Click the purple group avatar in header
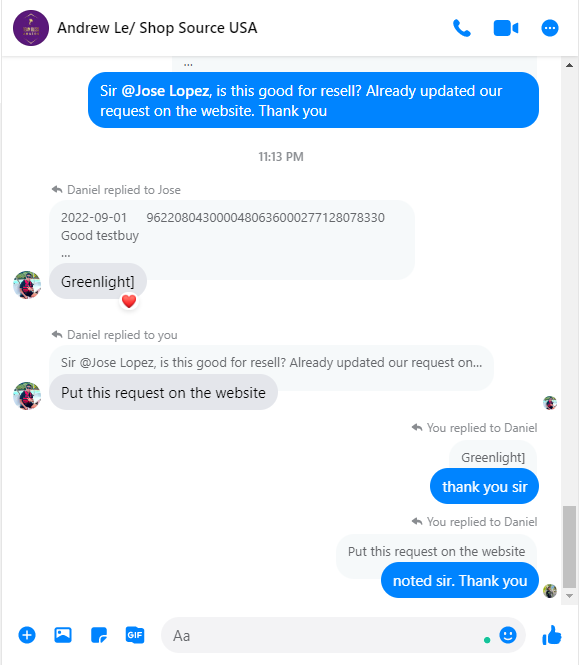Viewport: 580px width, 665px height. [x=31, y=28]
